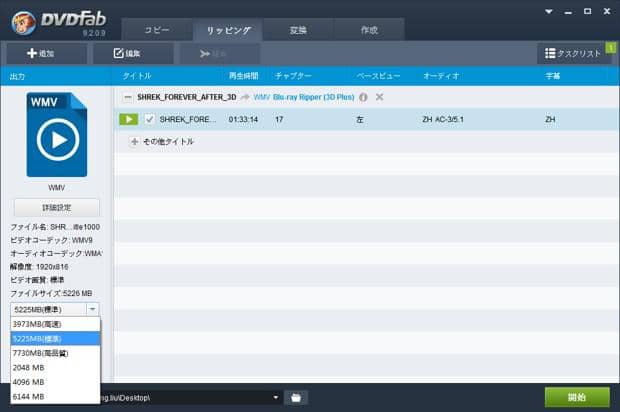Click the 編集 edit button

pos(133,53)
